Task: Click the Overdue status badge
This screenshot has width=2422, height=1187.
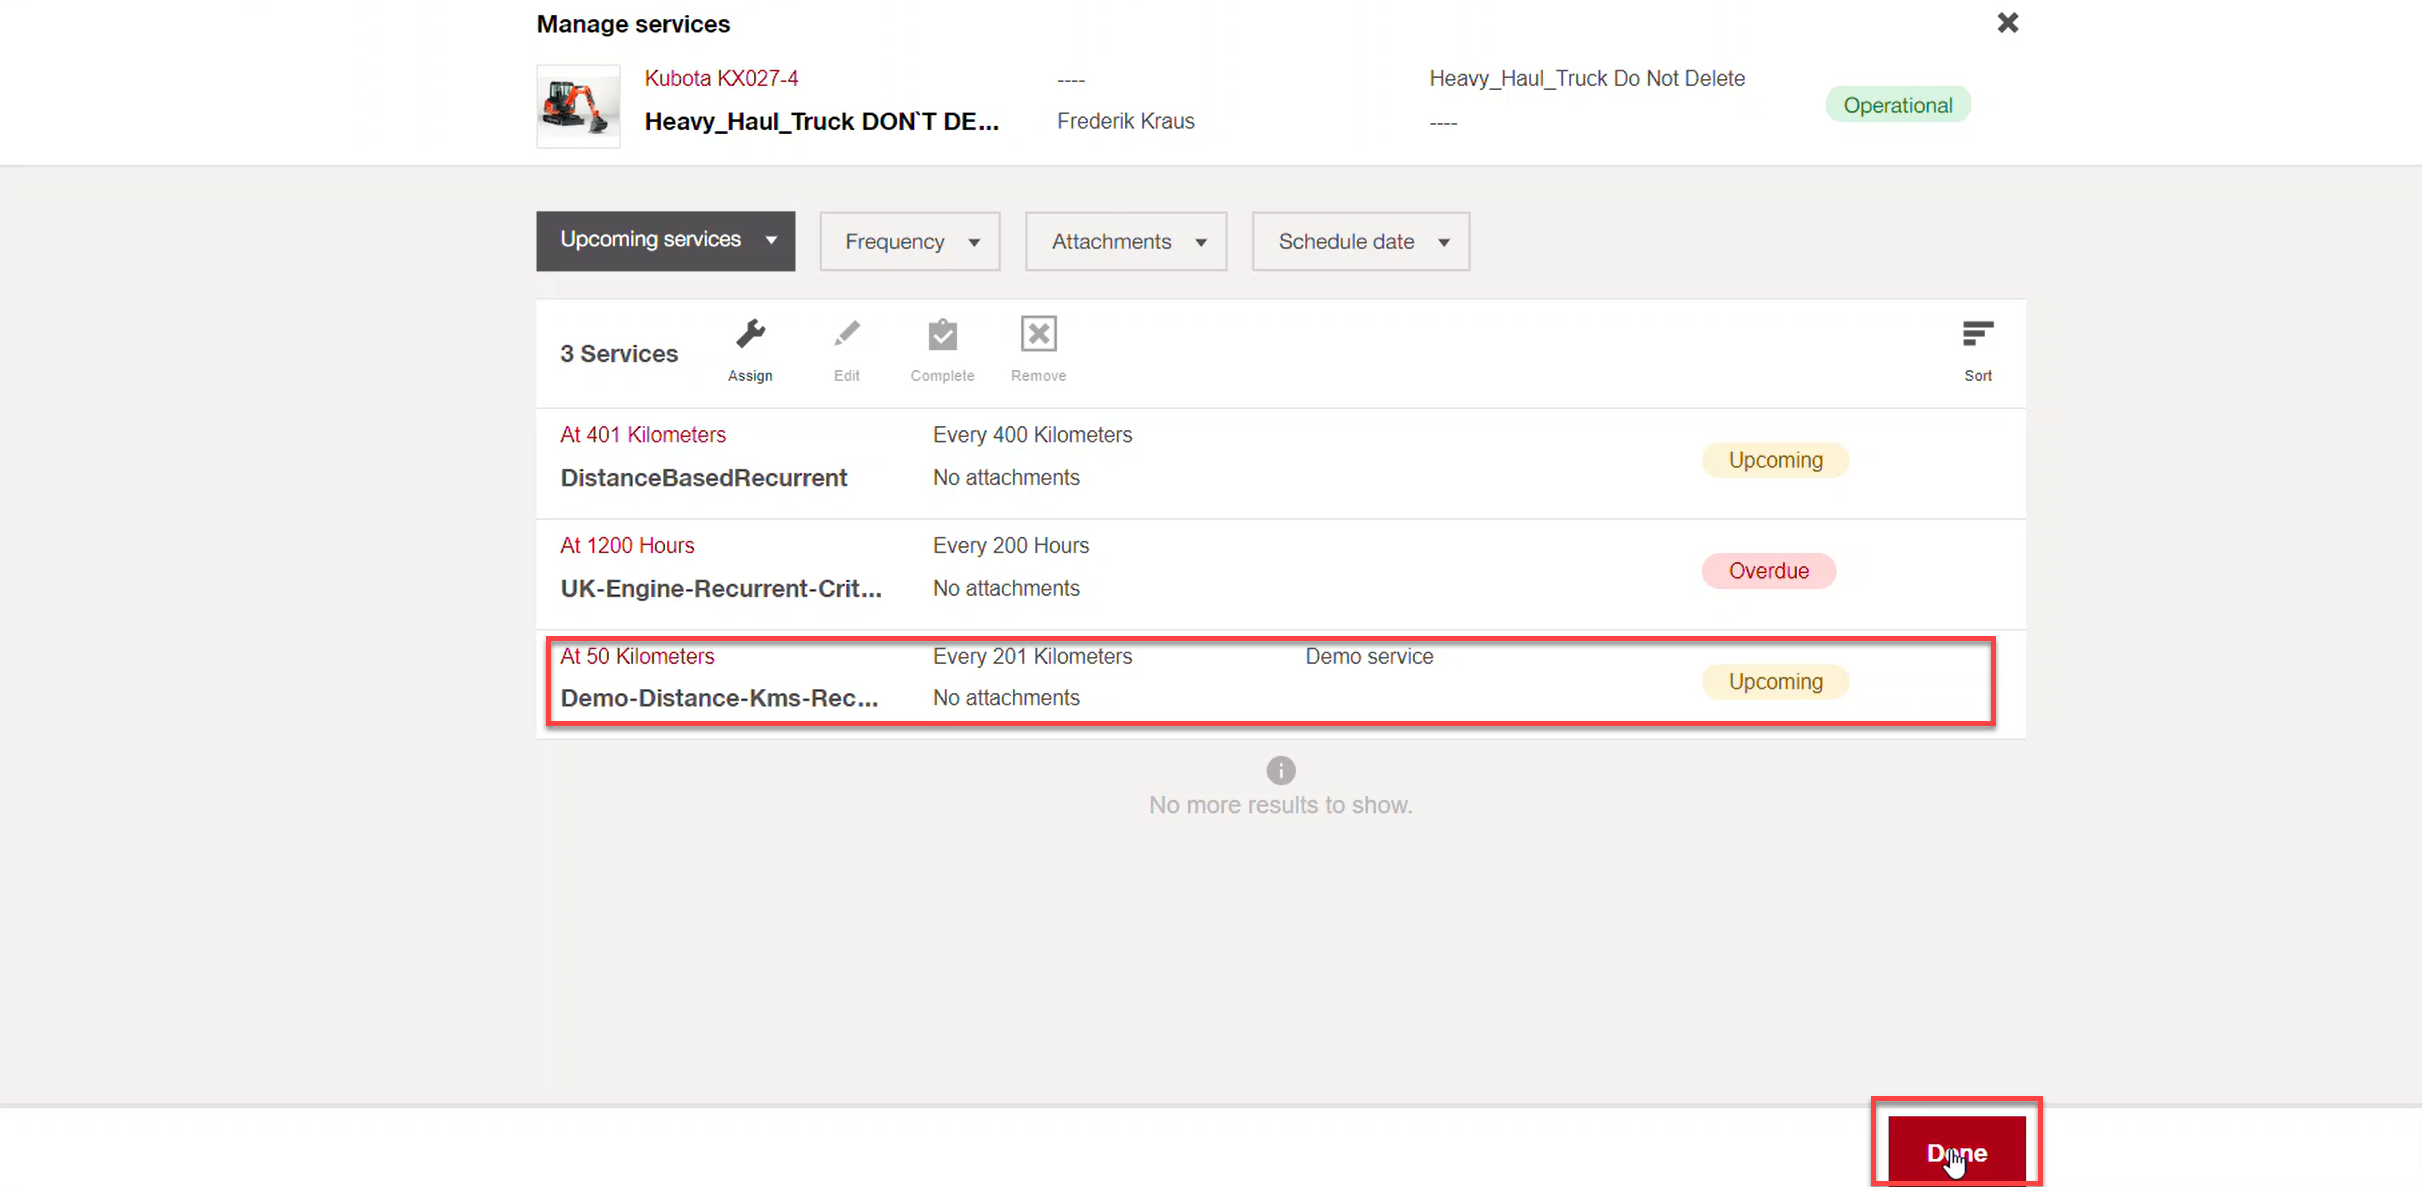Action: (1768, 571)
